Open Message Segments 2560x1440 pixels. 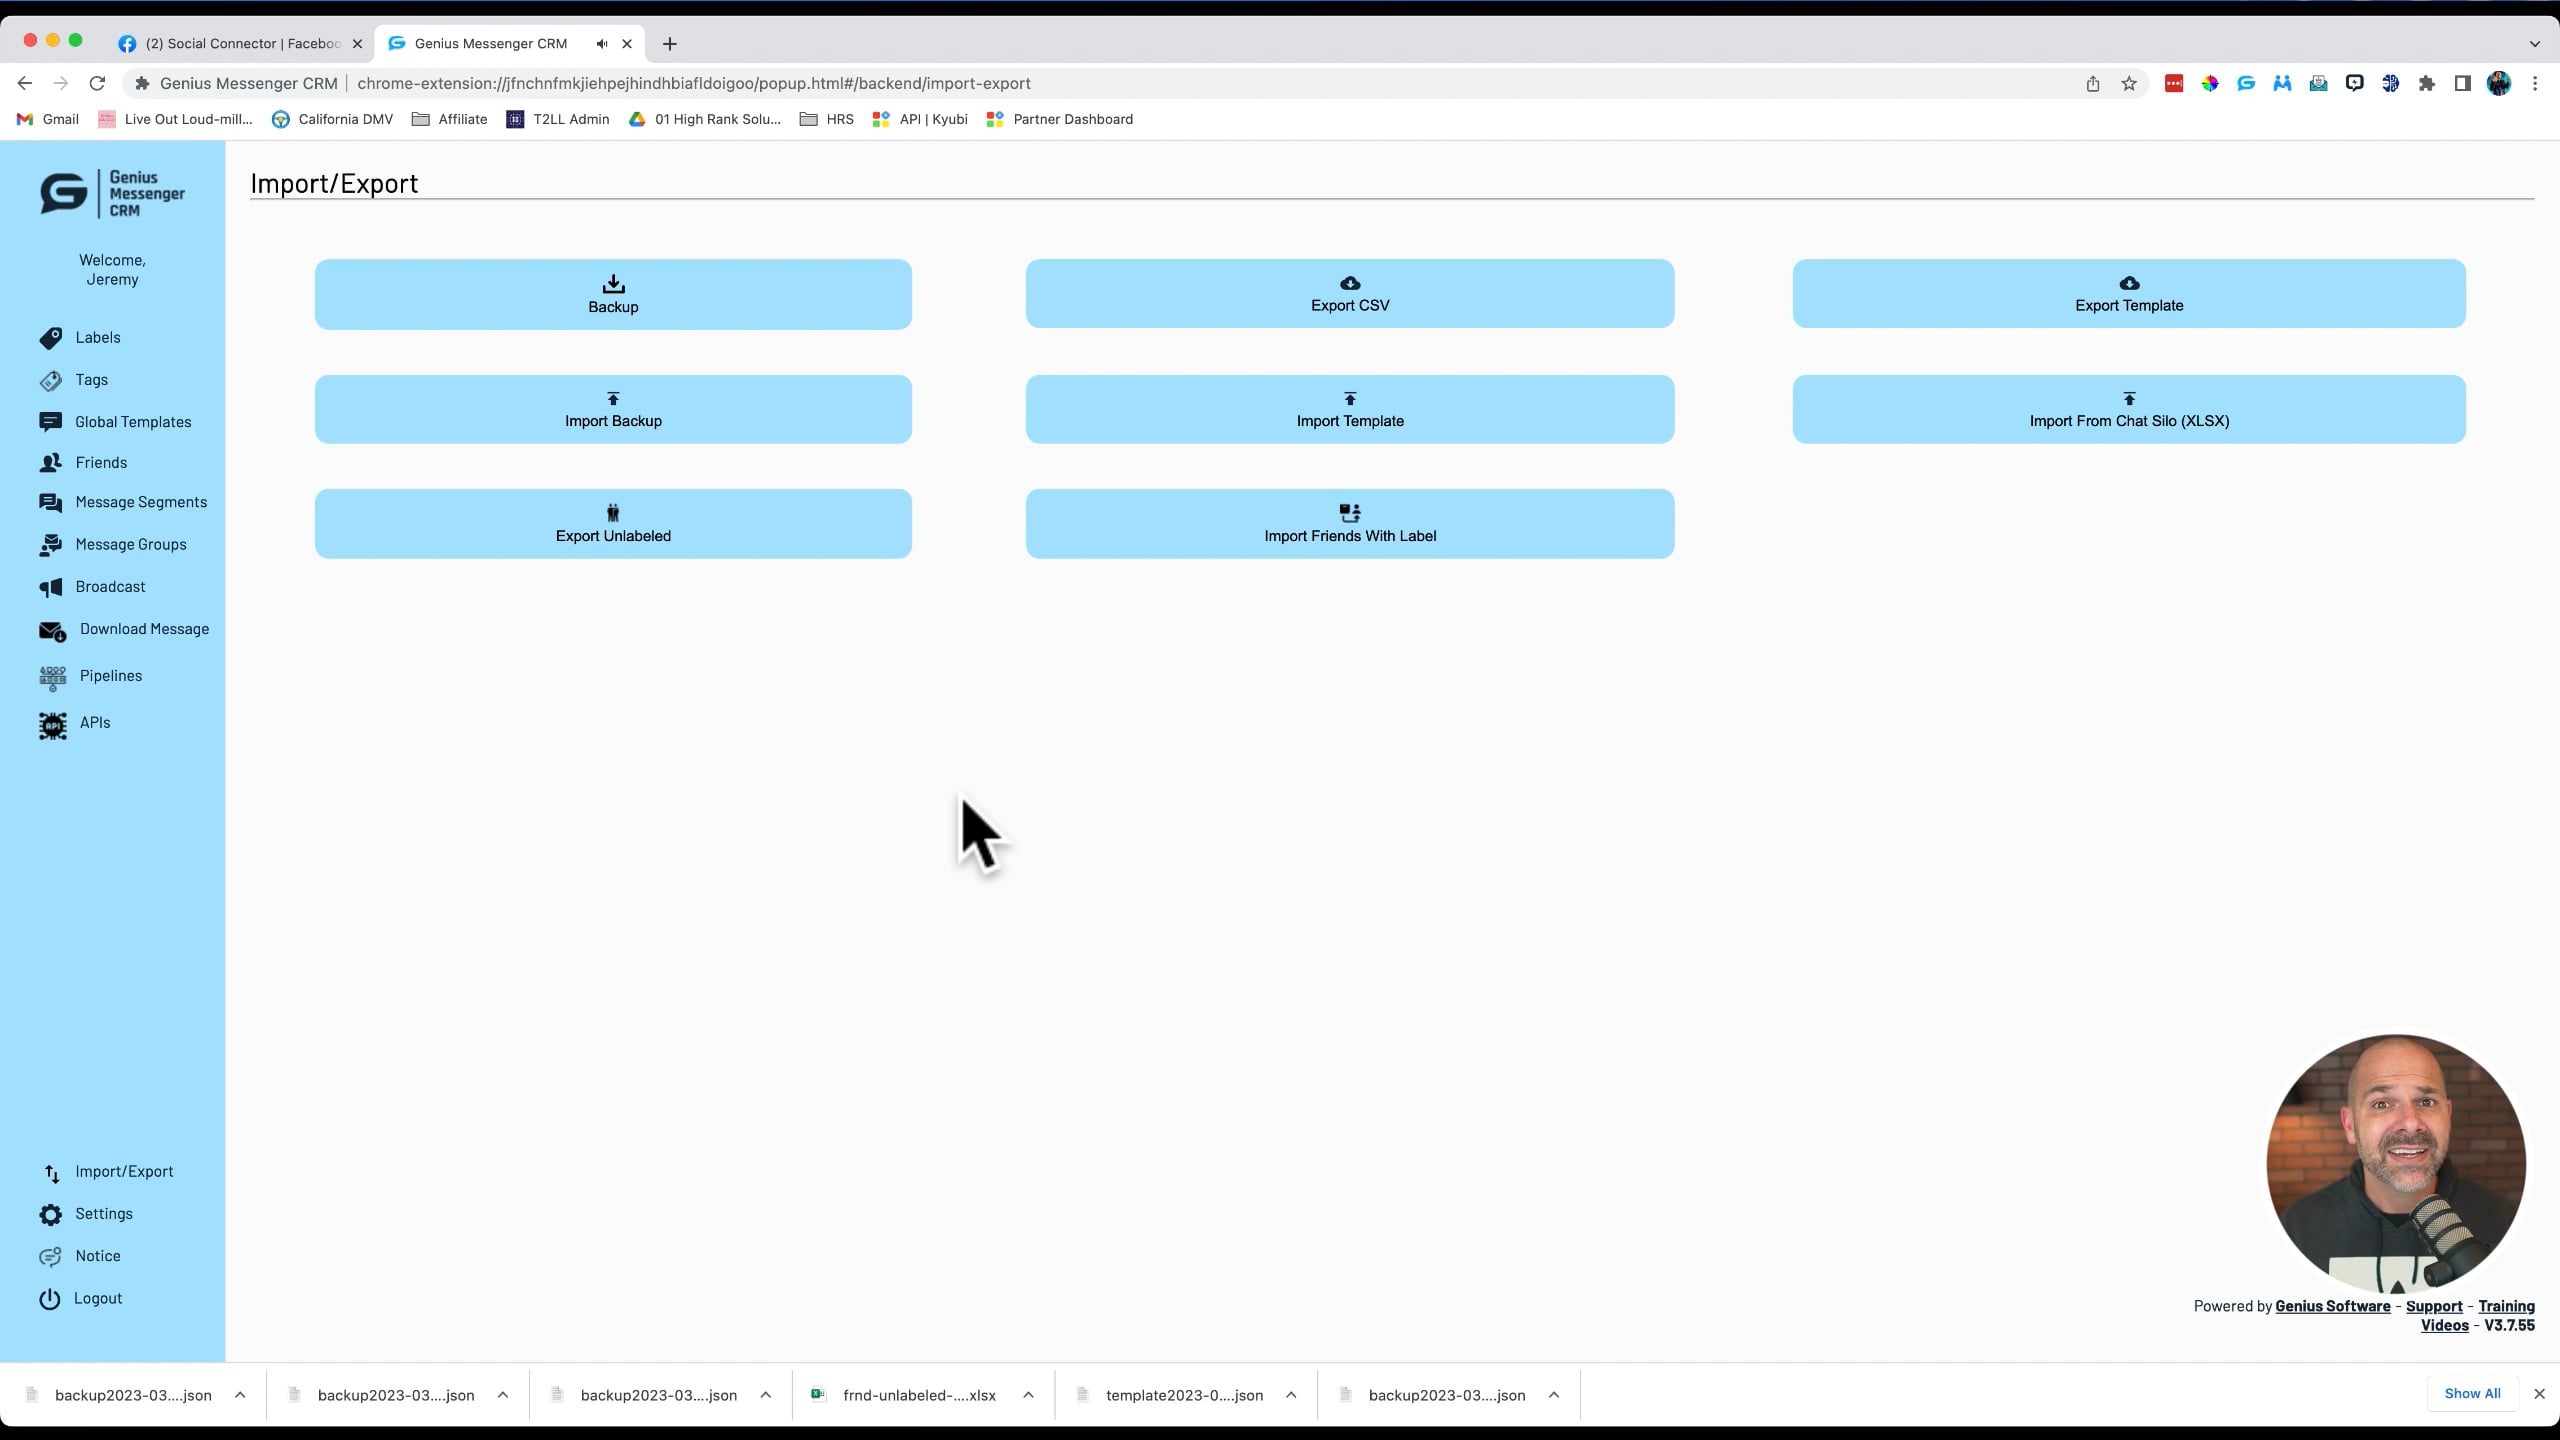click(123, 503)
